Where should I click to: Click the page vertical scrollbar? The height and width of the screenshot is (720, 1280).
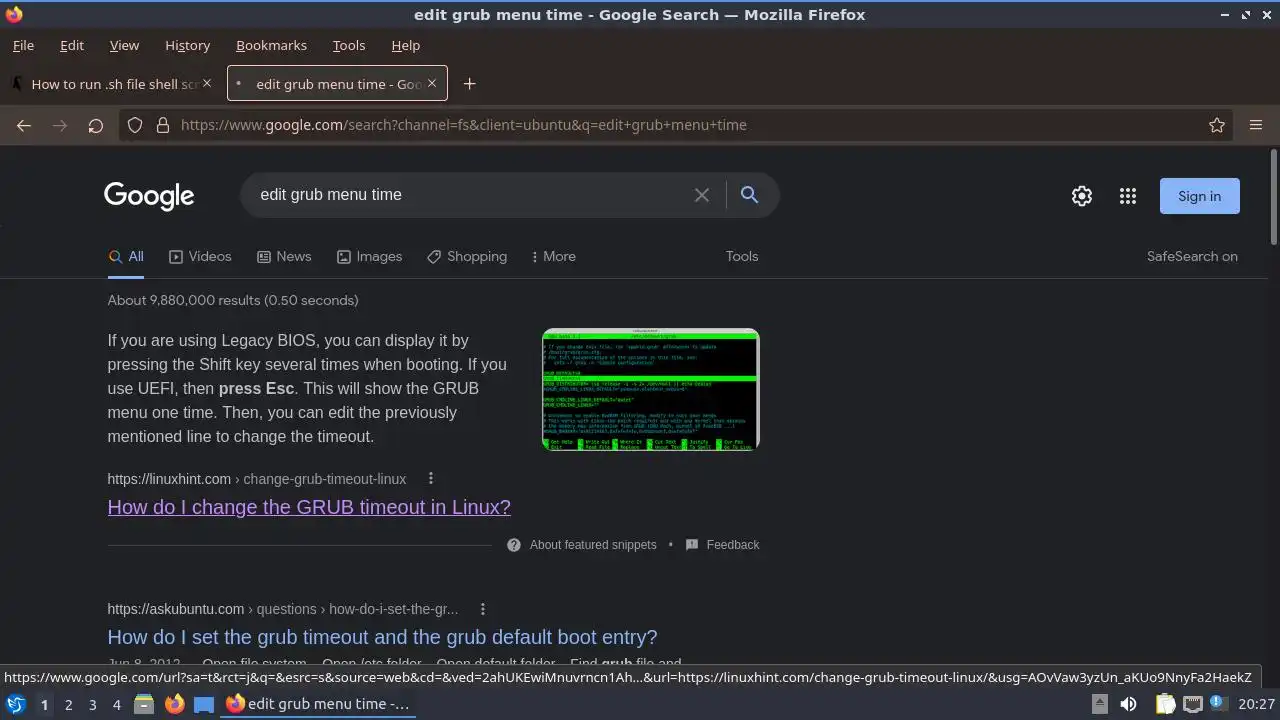coord(1274,196)
